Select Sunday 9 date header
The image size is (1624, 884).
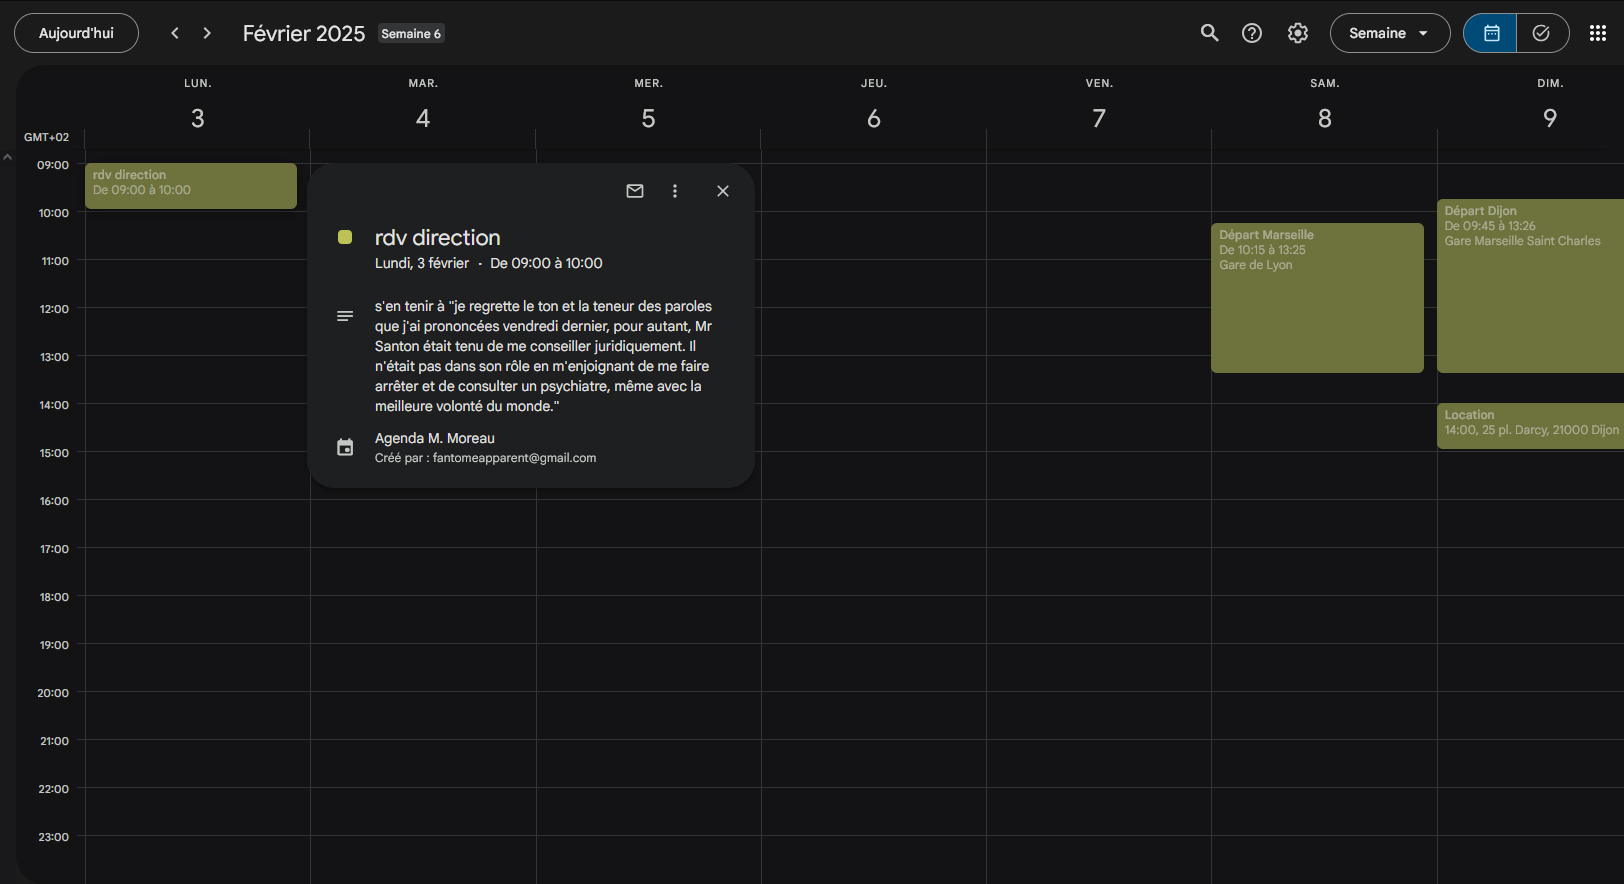click(x=1550, y=118)
